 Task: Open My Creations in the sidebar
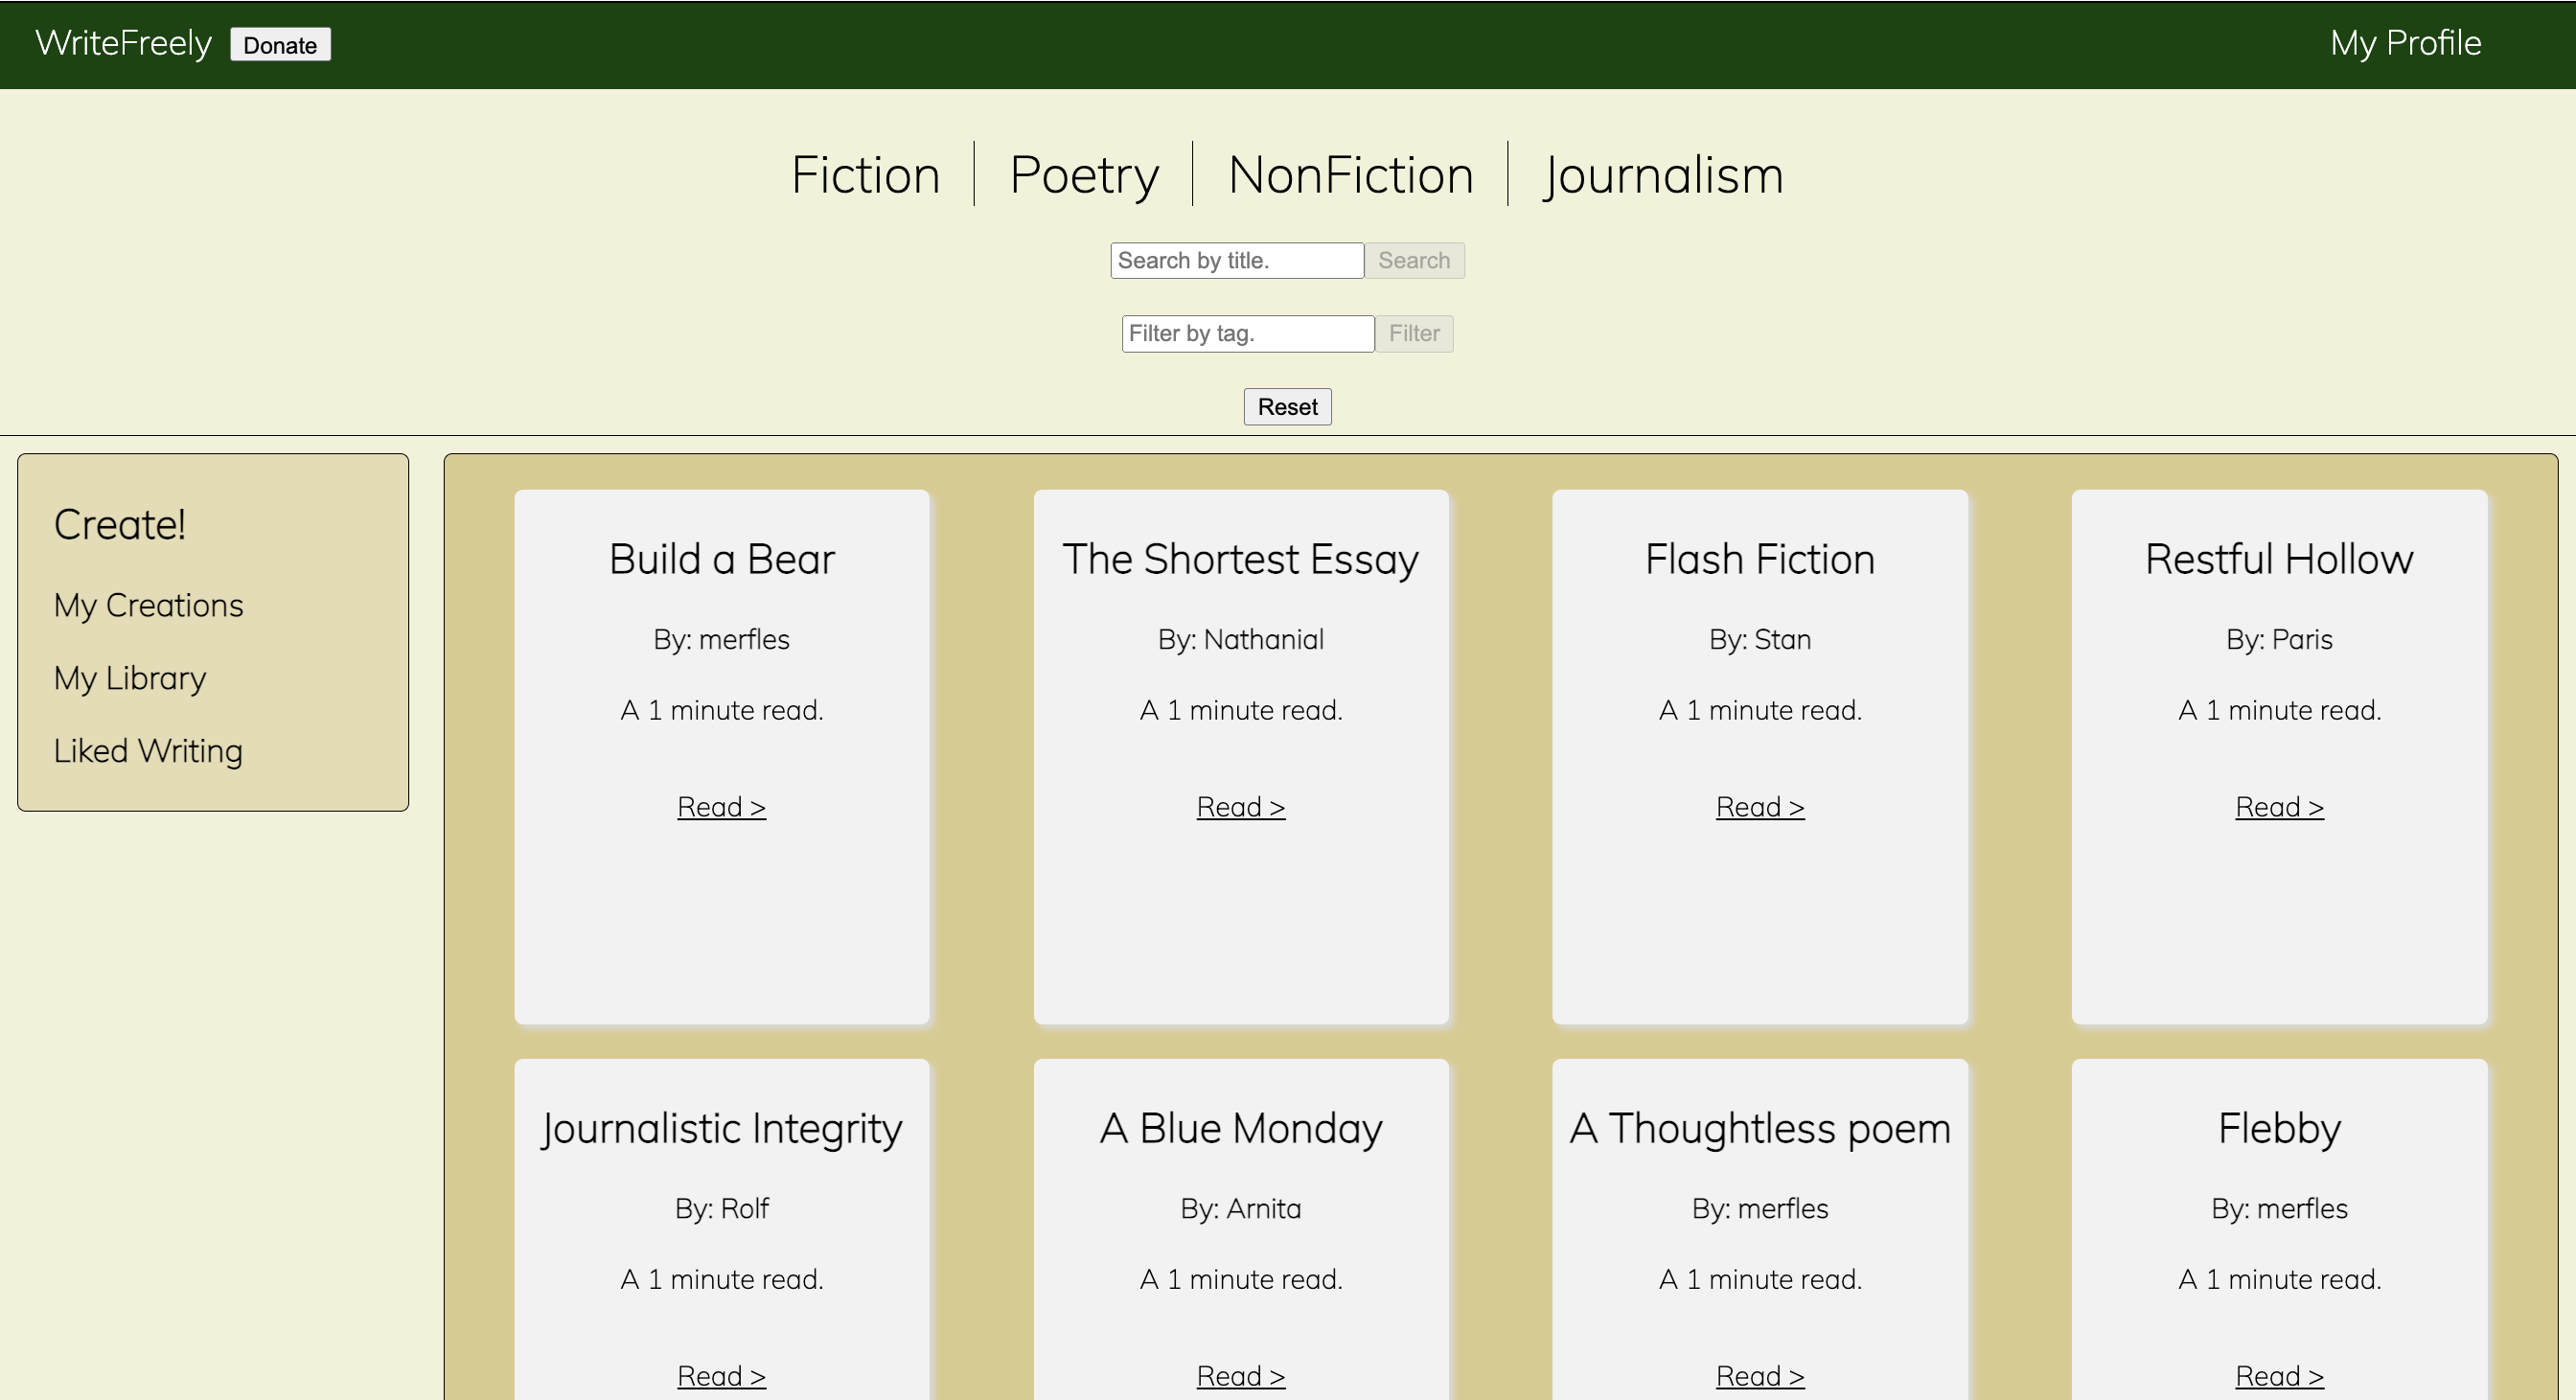148,604
